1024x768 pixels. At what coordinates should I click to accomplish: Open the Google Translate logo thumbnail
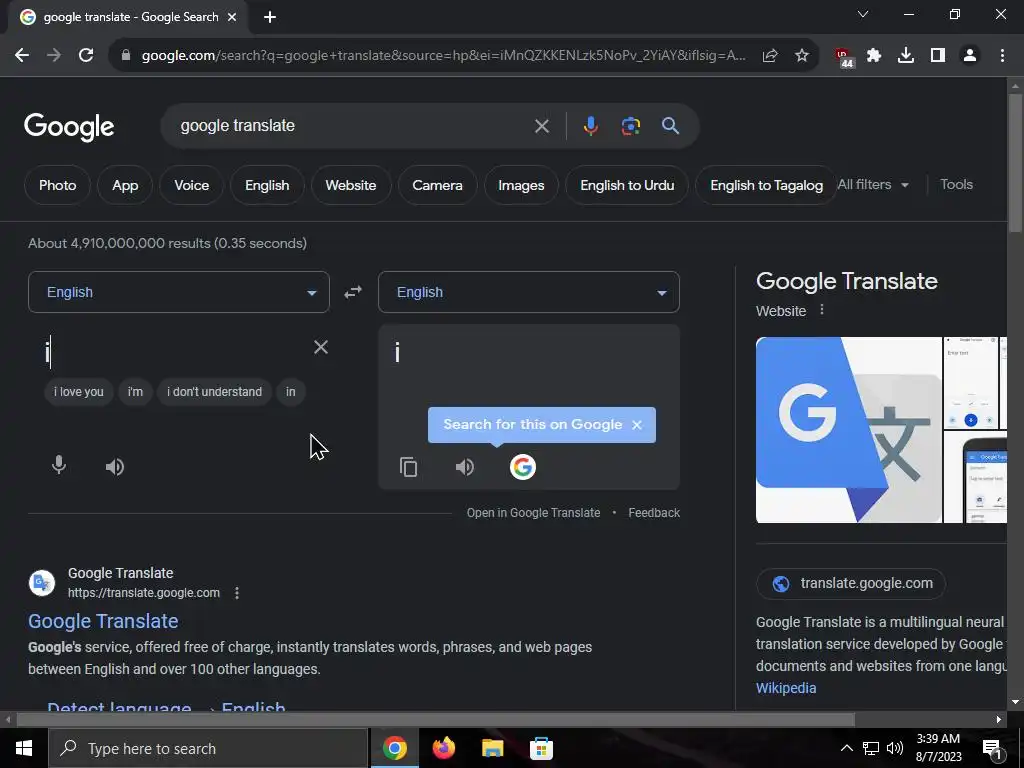click(848, 430)
